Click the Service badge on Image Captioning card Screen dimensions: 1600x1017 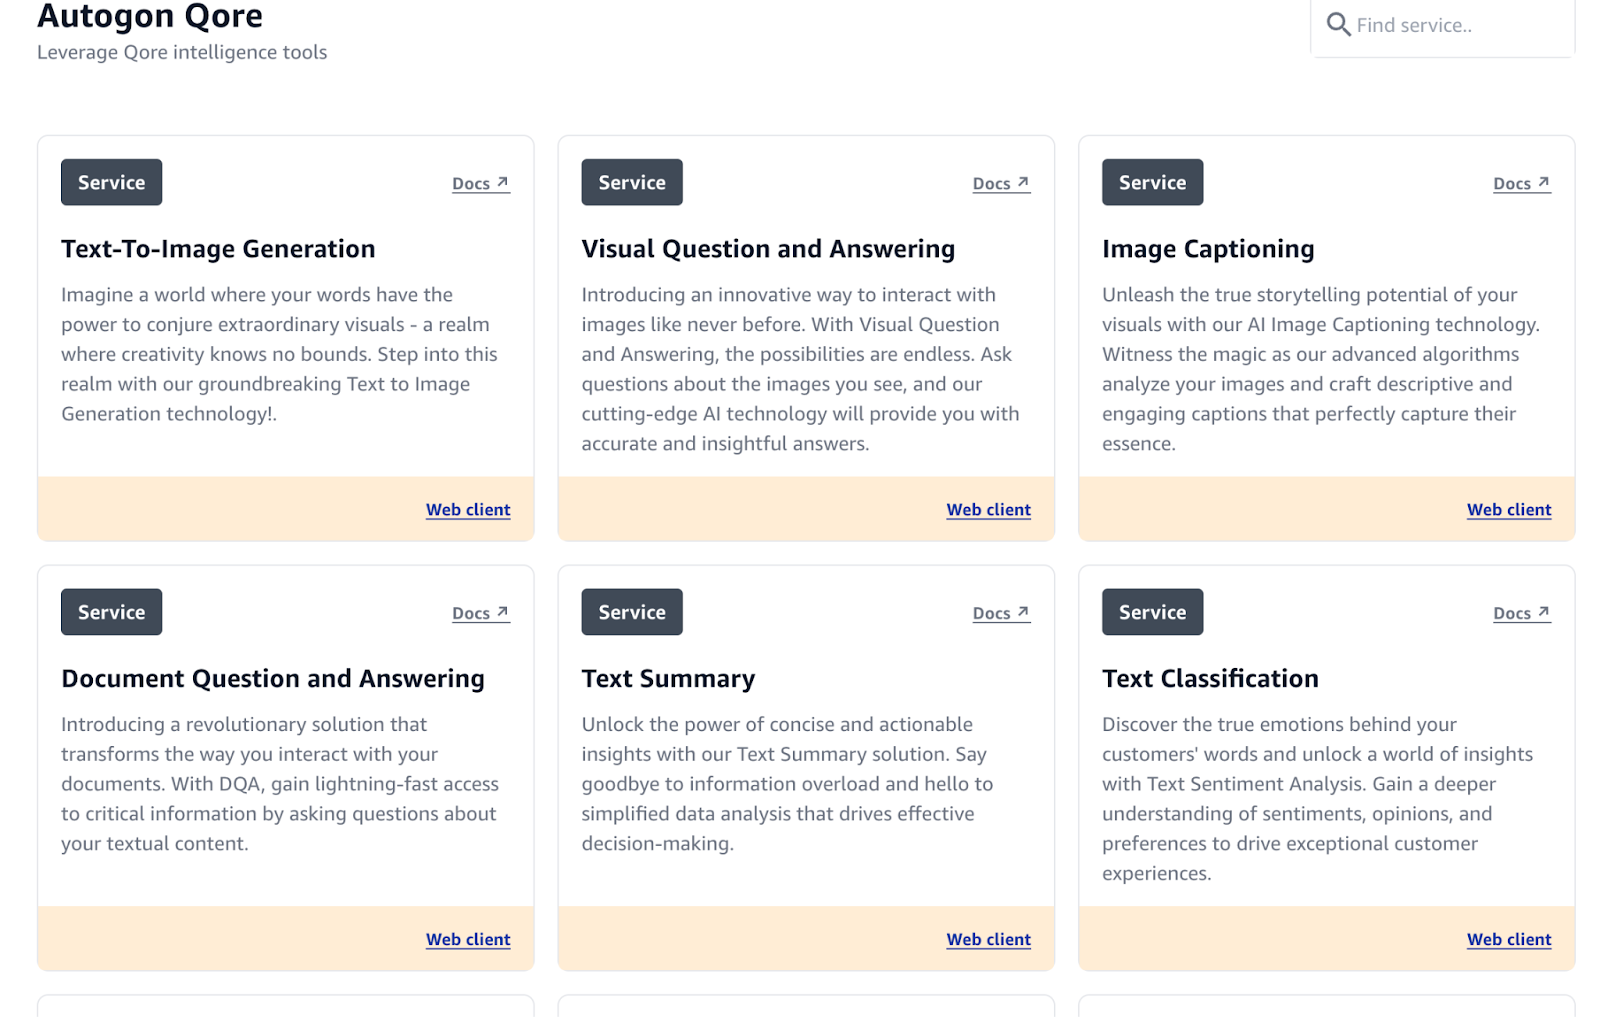(x=1152, y=182)
